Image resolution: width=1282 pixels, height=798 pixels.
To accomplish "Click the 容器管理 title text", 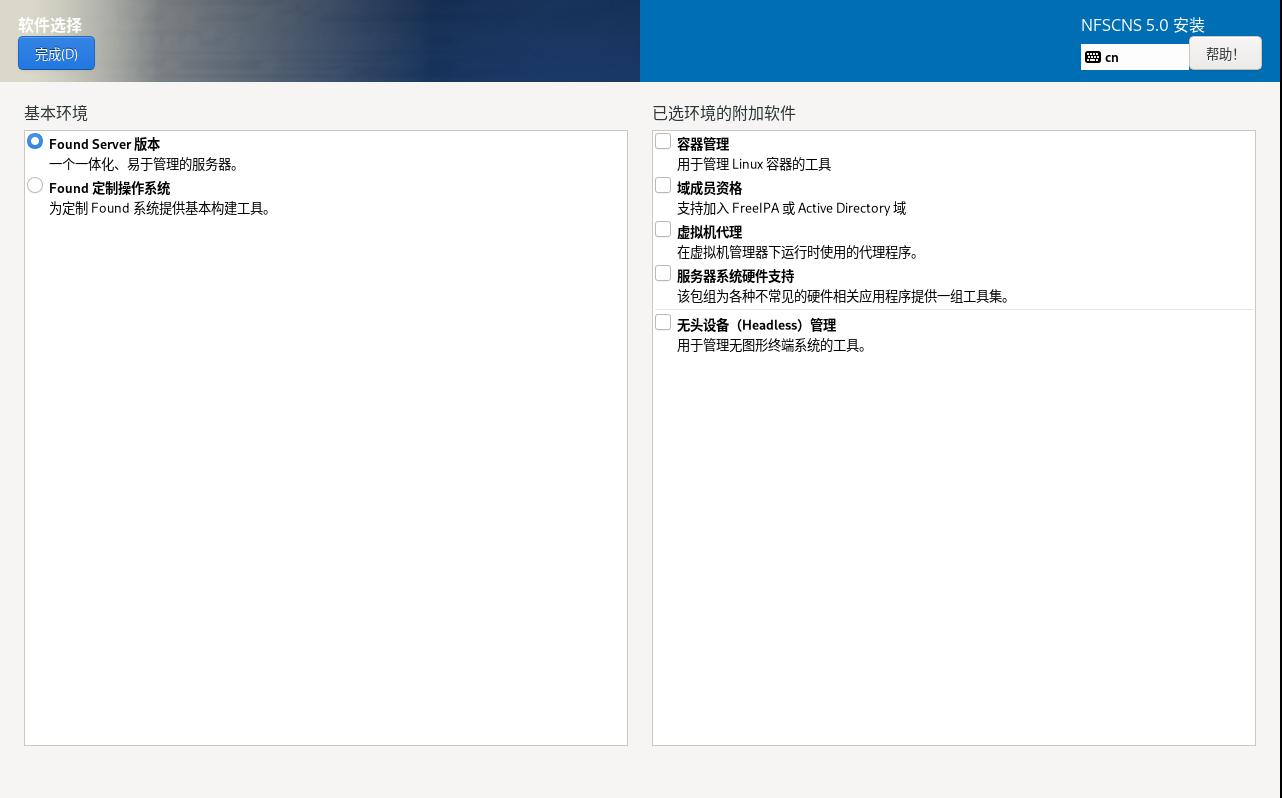I will pos(703,144).
